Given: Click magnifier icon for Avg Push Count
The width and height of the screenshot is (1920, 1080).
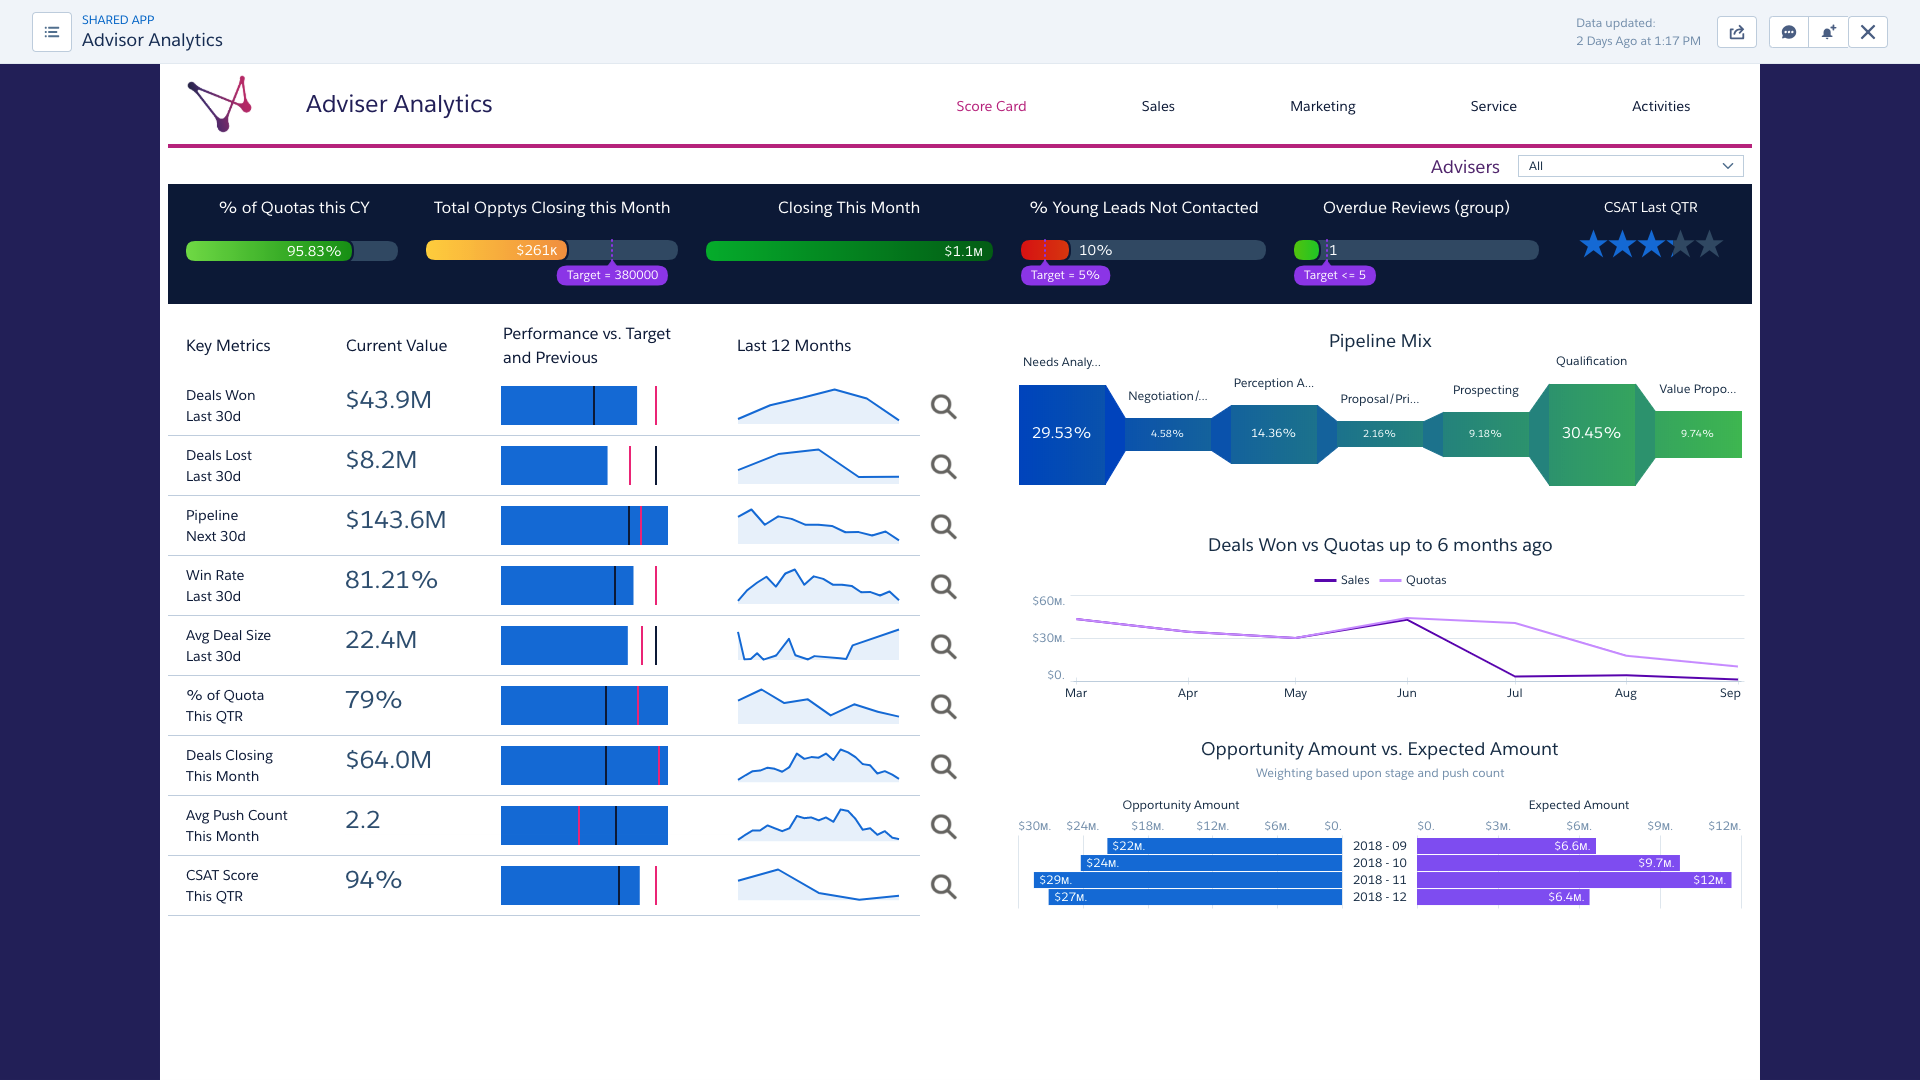Looking at the screenshot, I should point(943,826).
